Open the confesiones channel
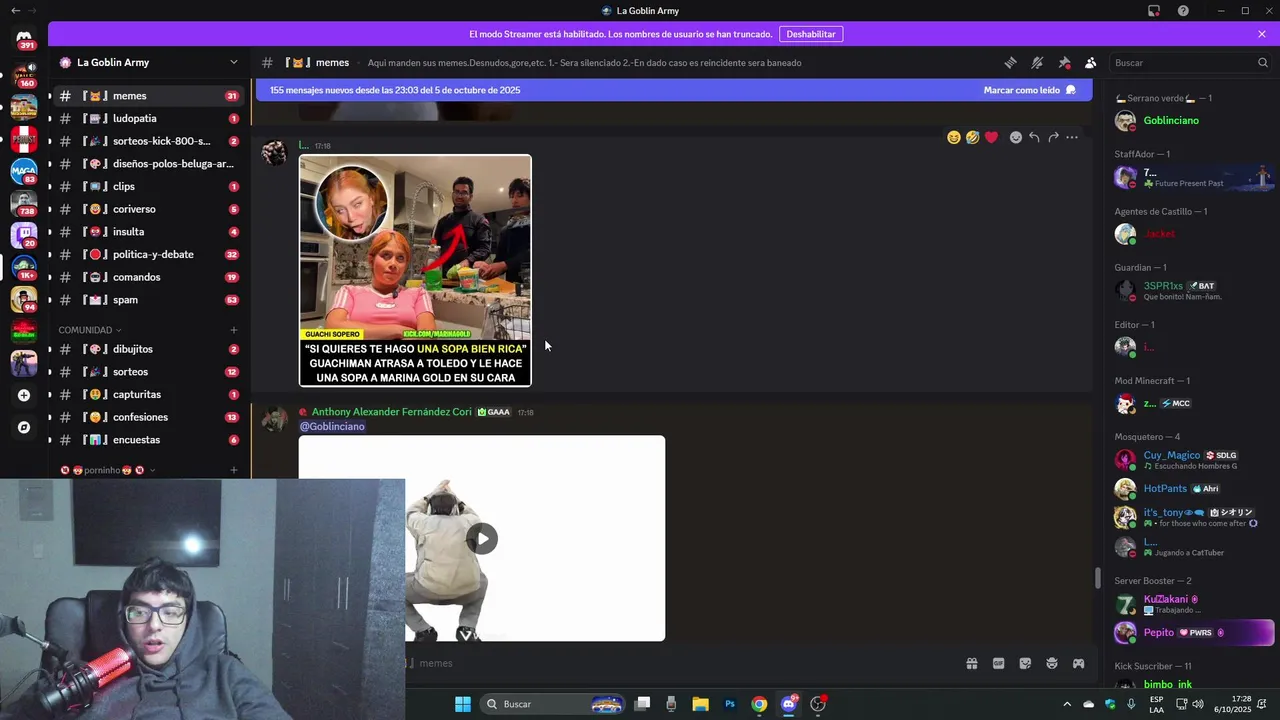The width and height of the screenshot is (1280, 720). pyautogui.click(x=148, y=417)
